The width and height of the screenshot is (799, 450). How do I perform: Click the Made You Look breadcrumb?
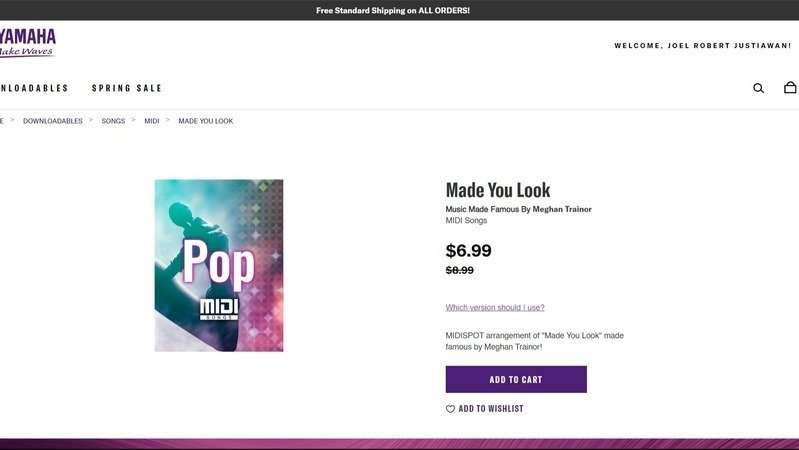click(206, 121)
